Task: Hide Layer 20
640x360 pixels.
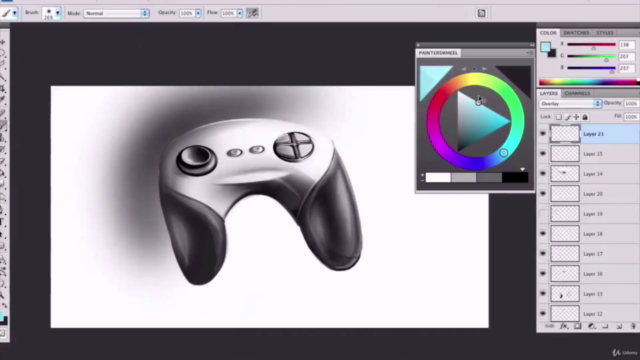Action: coord(543,194)
